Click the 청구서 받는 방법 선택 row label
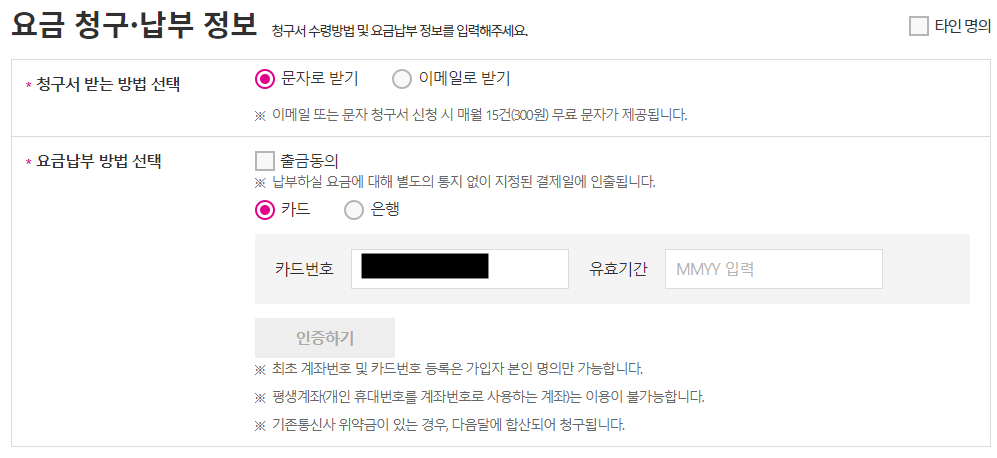Screen dimensions: 997x458 [x=108, y=85]
